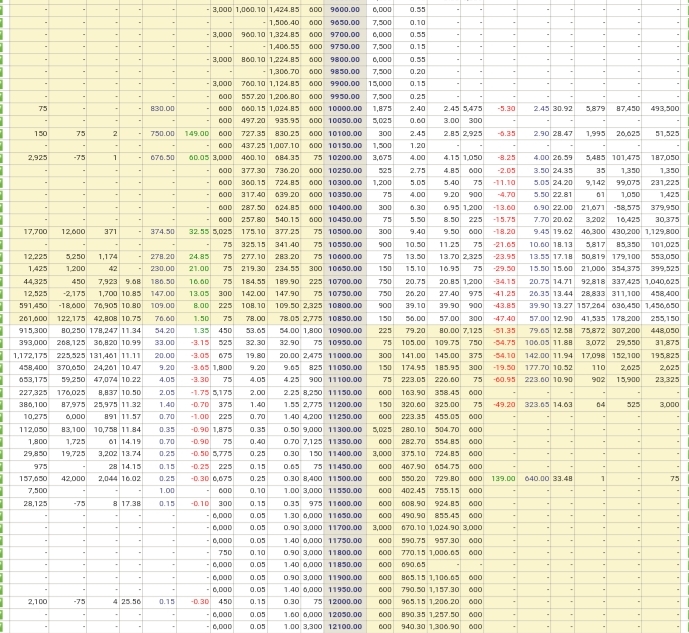
Task: Select the 430,200 cell in 10500 row
Action: click(x=625, y=231)
